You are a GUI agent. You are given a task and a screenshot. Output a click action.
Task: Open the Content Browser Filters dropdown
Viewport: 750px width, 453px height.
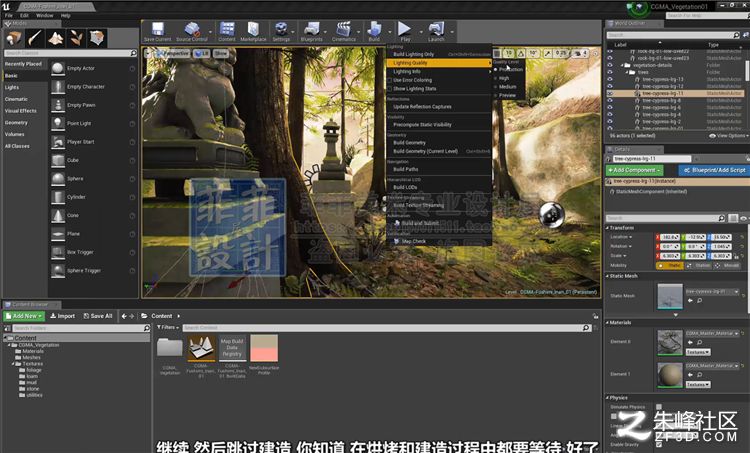tap(168, 328)
